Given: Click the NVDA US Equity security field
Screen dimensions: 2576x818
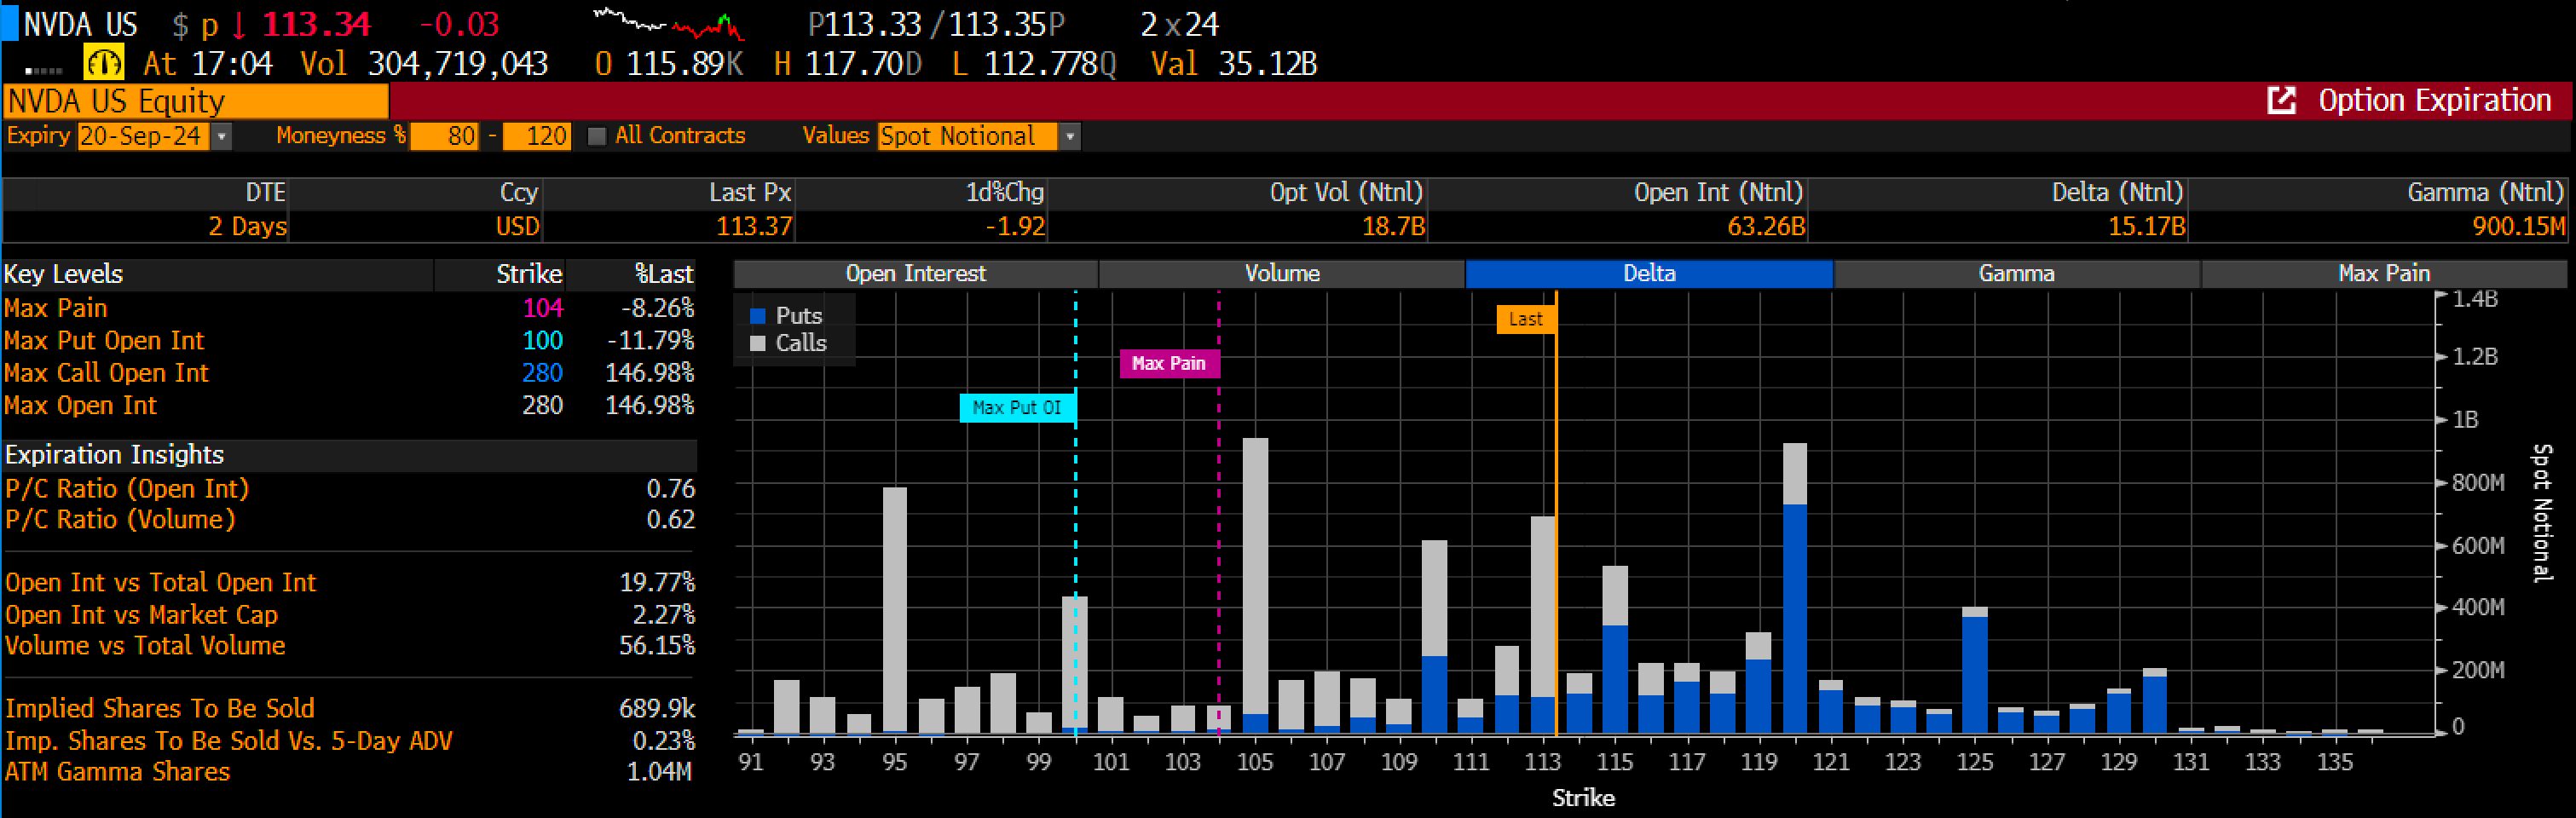Looking at the screenshot, I should tap(196, 101).
